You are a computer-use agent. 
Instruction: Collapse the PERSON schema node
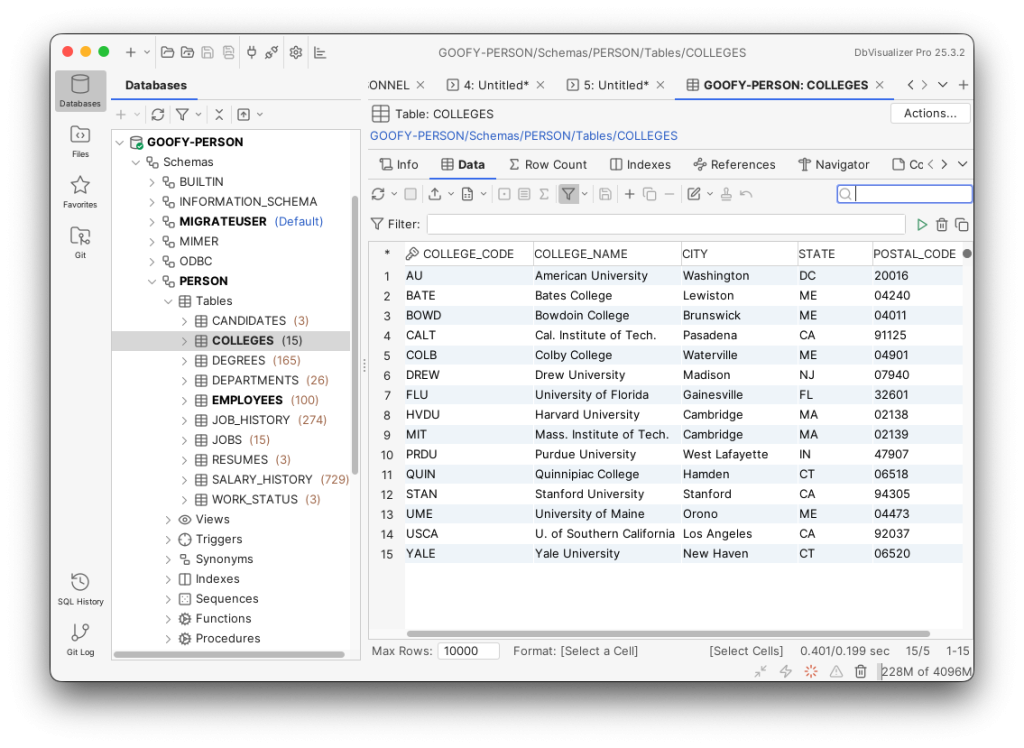pyautogui.click(x=152, y=281)
